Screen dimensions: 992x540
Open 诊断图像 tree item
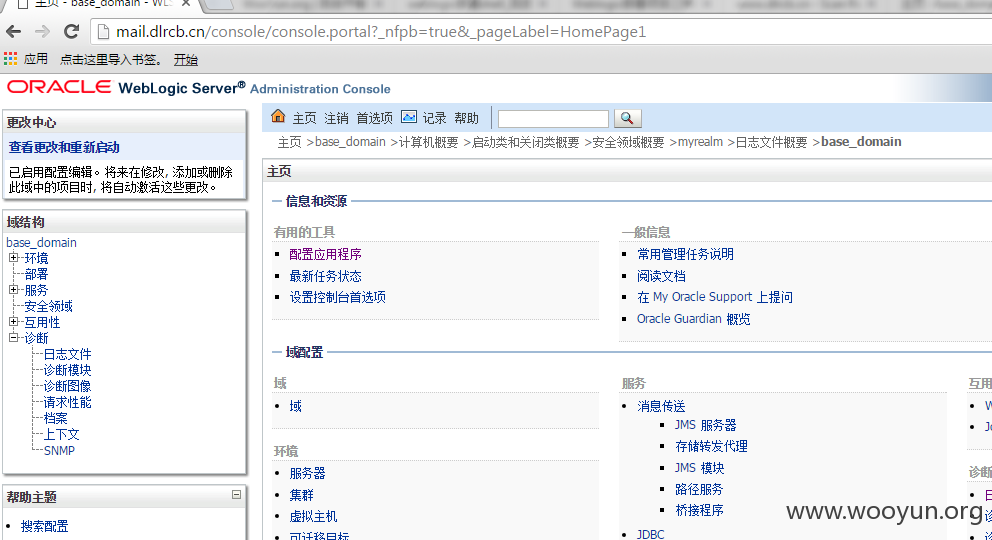67,386
